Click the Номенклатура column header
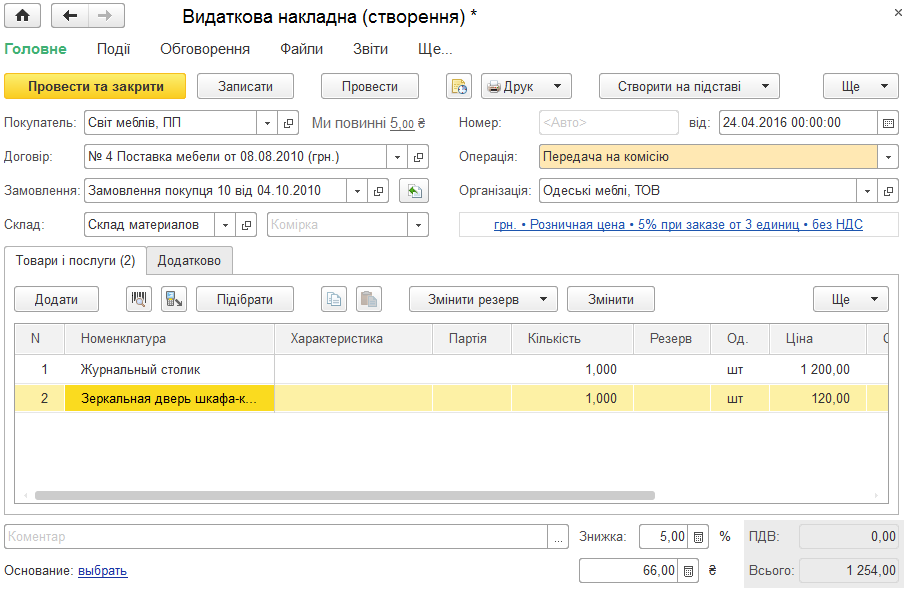907x592 pixels. coord(169,339)
